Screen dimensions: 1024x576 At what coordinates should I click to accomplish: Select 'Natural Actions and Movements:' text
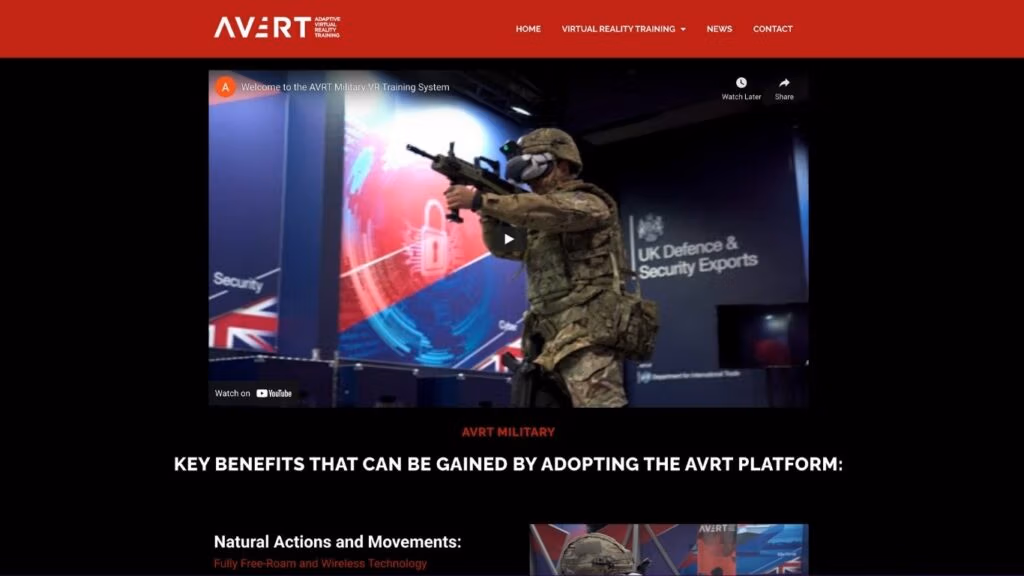click(338, 541)
